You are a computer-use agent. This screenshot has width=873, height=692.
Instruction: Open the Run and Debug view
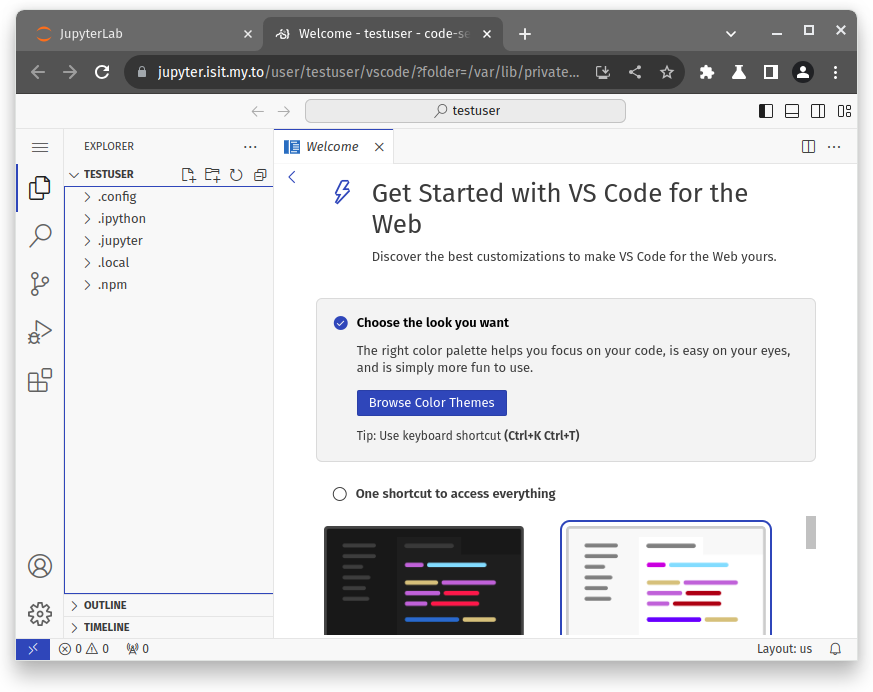[x=40, y=332]
